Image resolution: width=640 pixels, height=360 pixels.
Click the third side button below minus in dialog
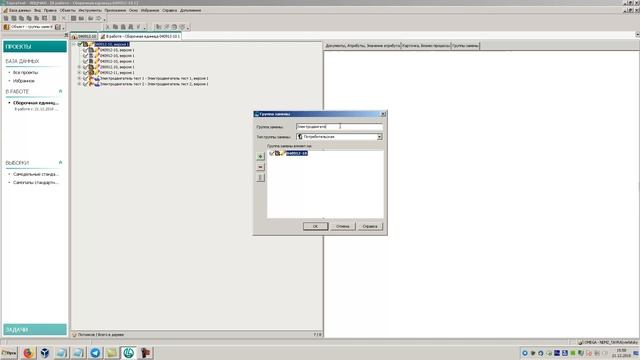coord(260,178)
